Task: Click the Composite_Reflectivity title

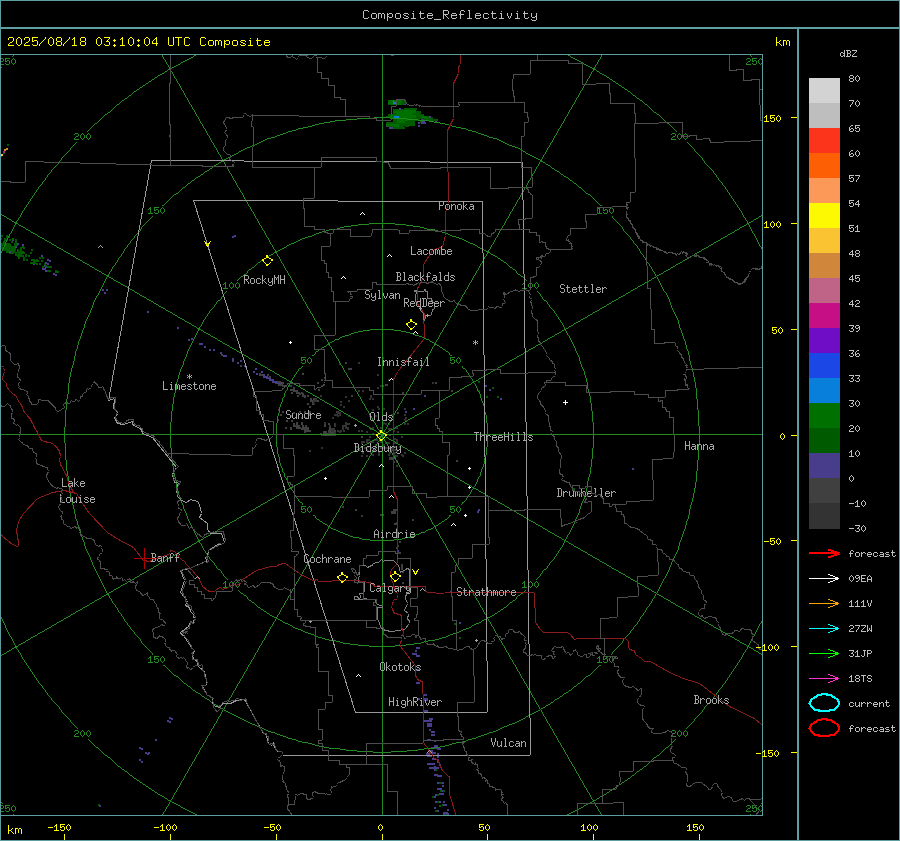Action: click(450, 15)
